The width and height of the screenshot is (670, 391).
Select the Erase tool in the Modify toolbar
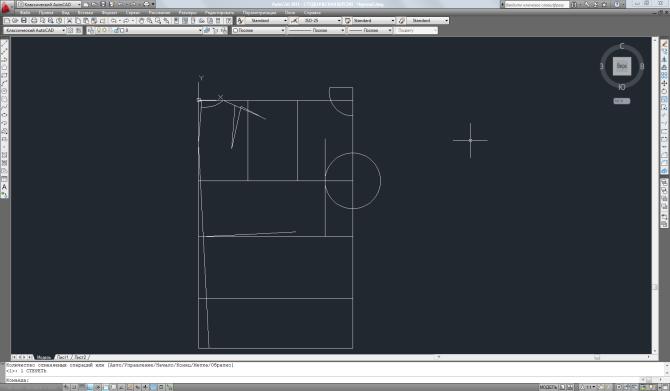pyautogui.click(x=664, y=43)
